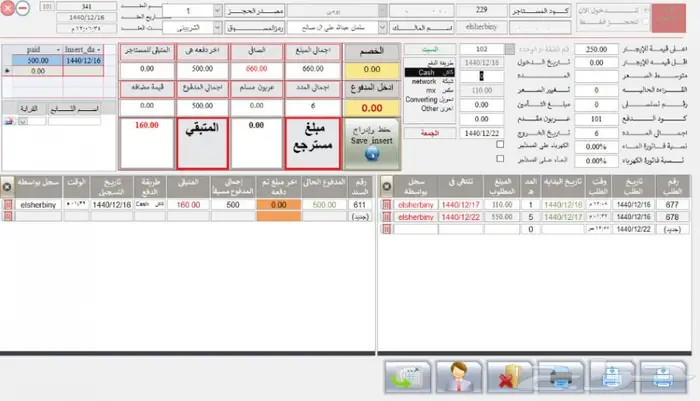Select network payment method
The width and height of the screenshot is (700, 401).
click(429, 81)
